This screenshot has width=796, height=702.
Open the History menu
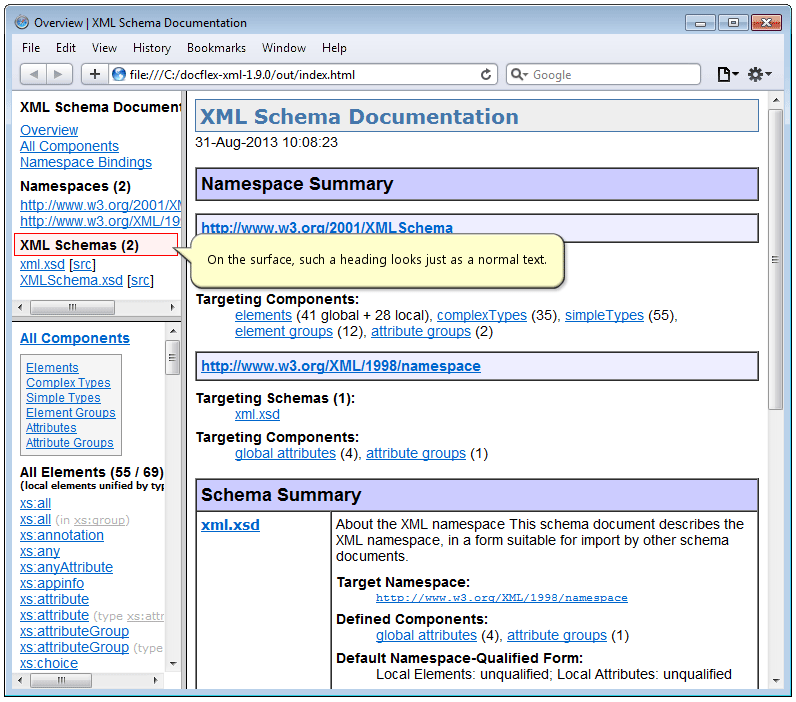pos(152,47)
